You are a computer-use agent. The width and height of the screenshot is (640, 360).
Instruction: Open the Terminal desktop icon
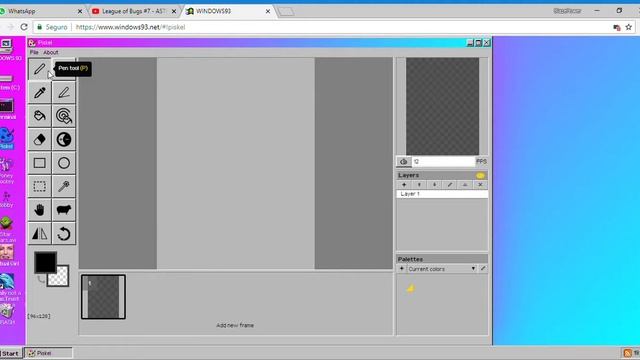[x=7, y=109]
